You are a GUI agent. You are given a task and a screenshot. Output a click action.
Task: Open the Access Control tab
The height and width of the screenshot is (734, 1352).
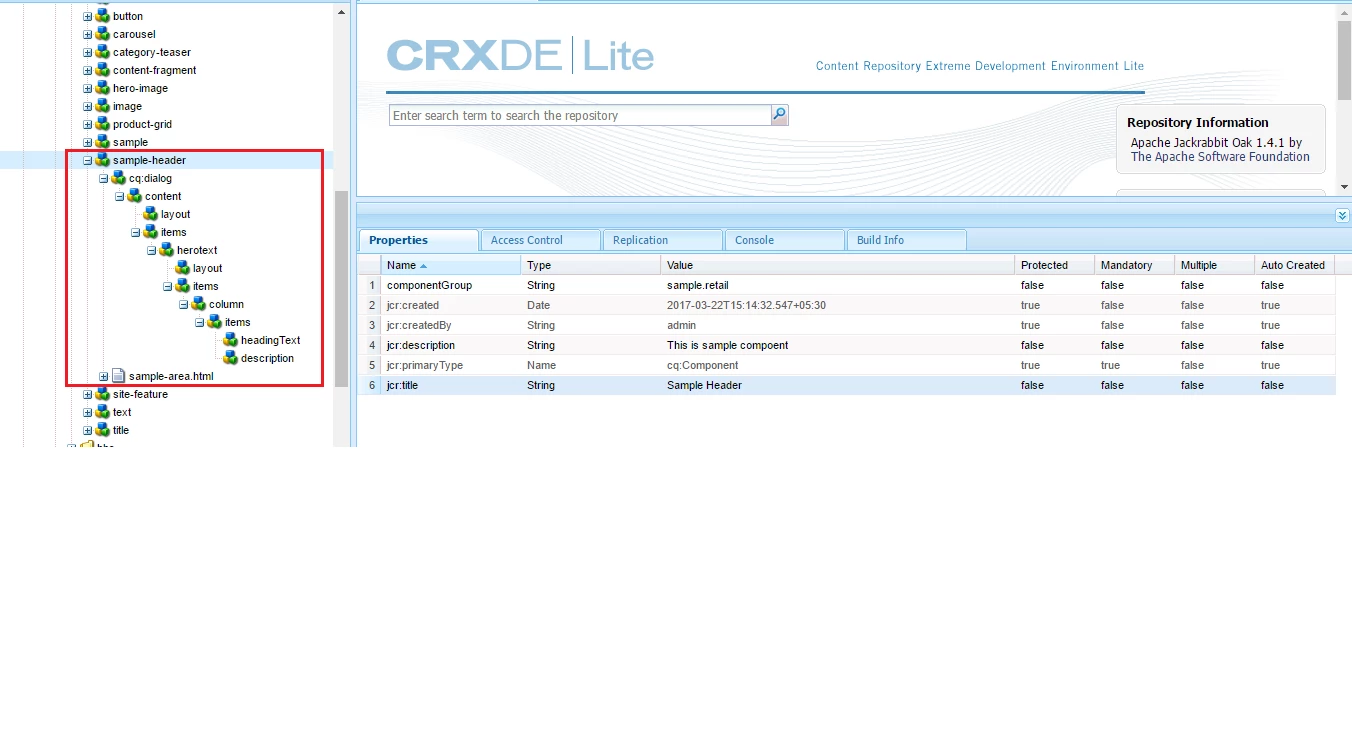(541, 240)
